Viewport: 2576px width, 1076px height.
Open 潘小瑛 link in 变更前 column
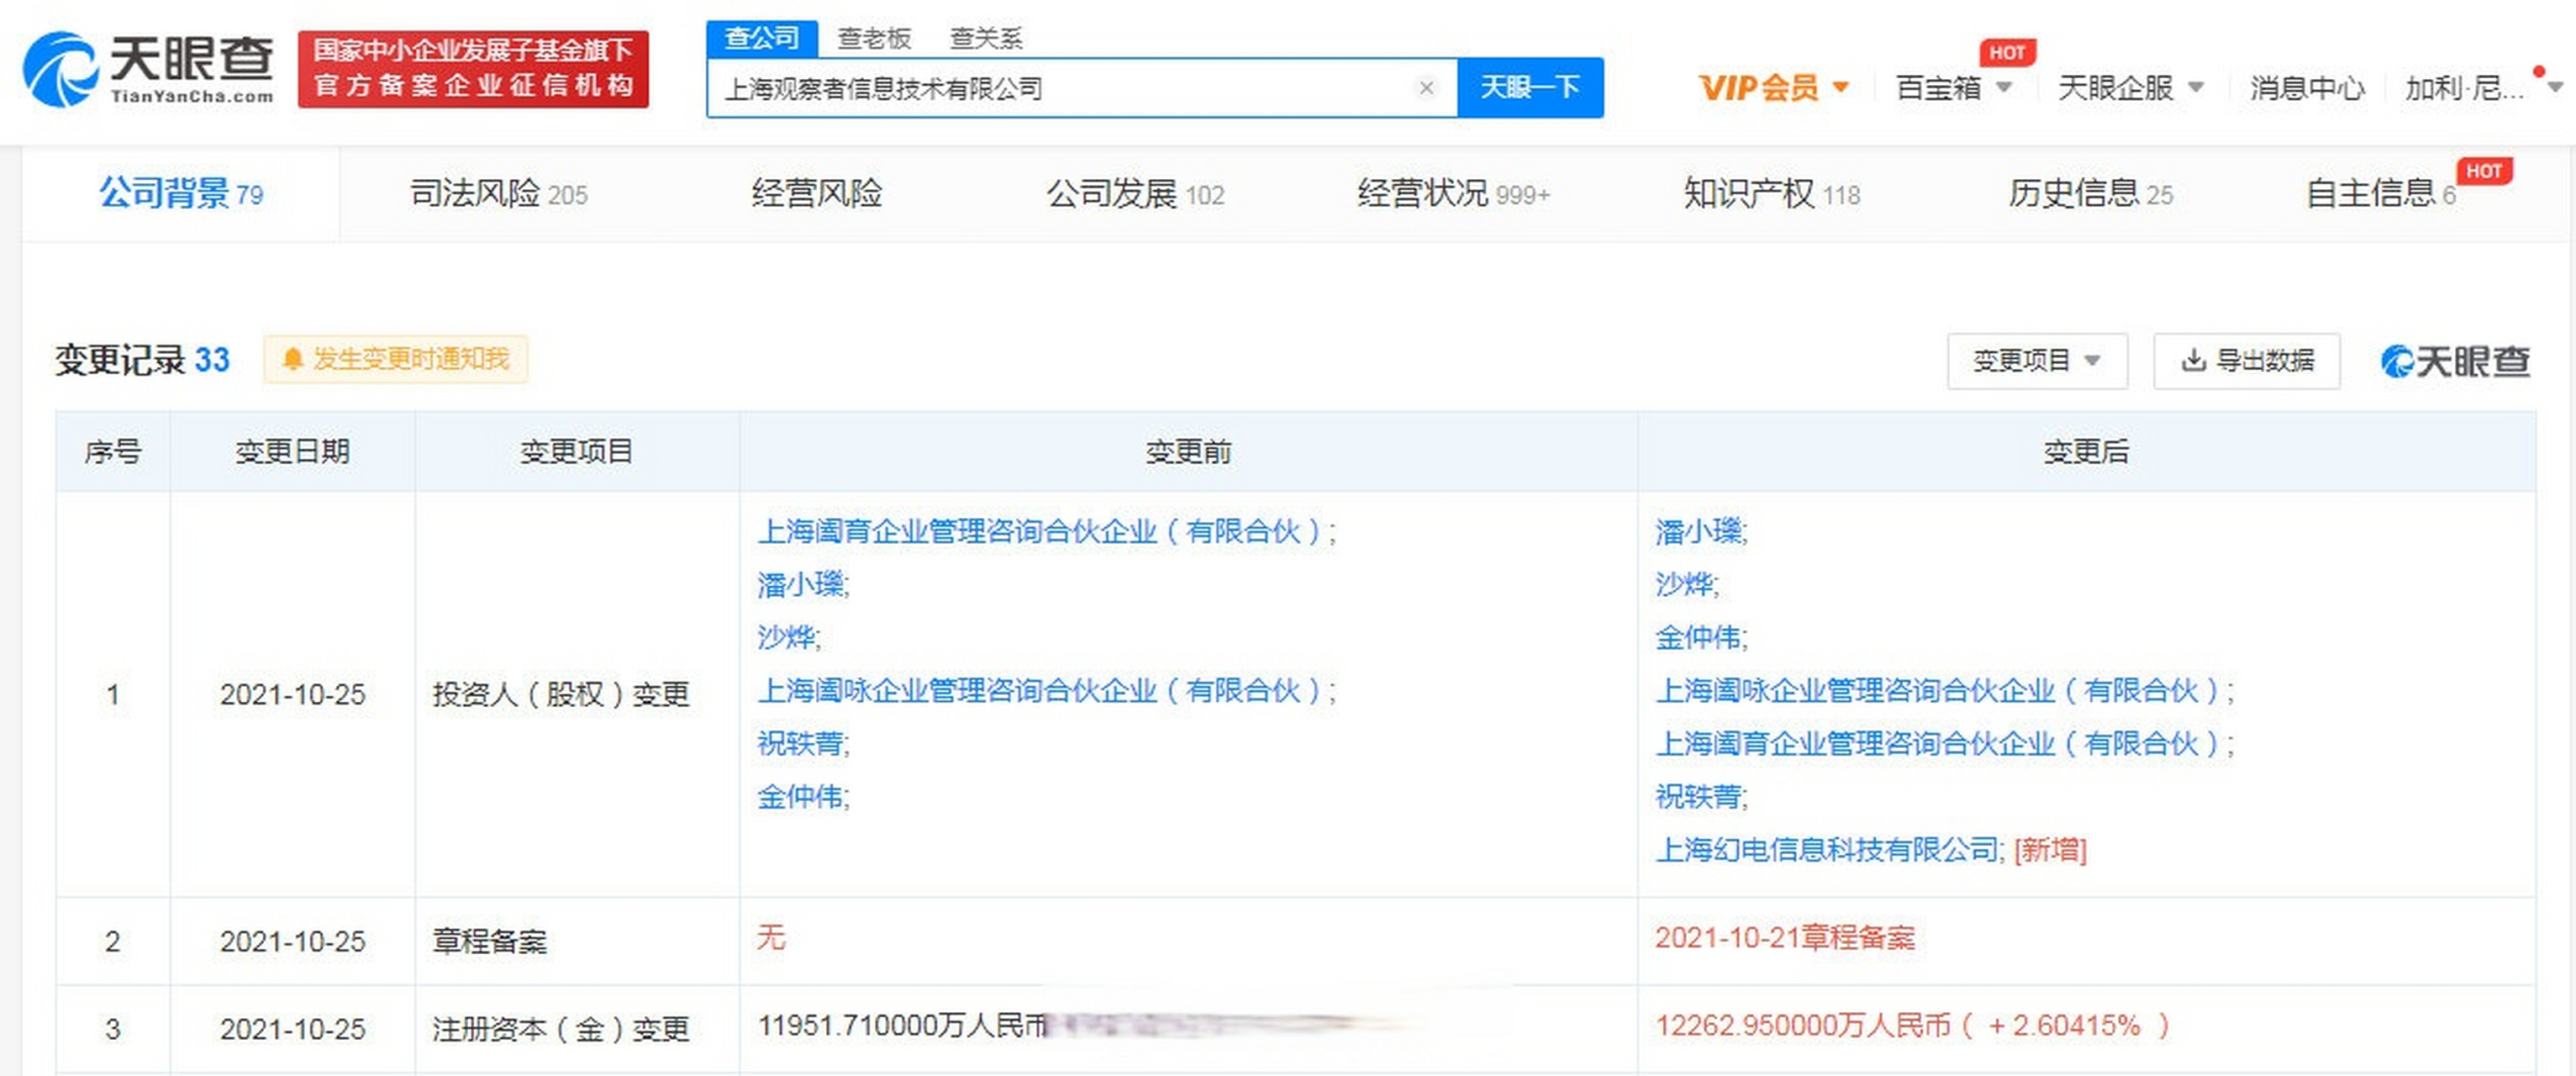(x=800, y=584)
